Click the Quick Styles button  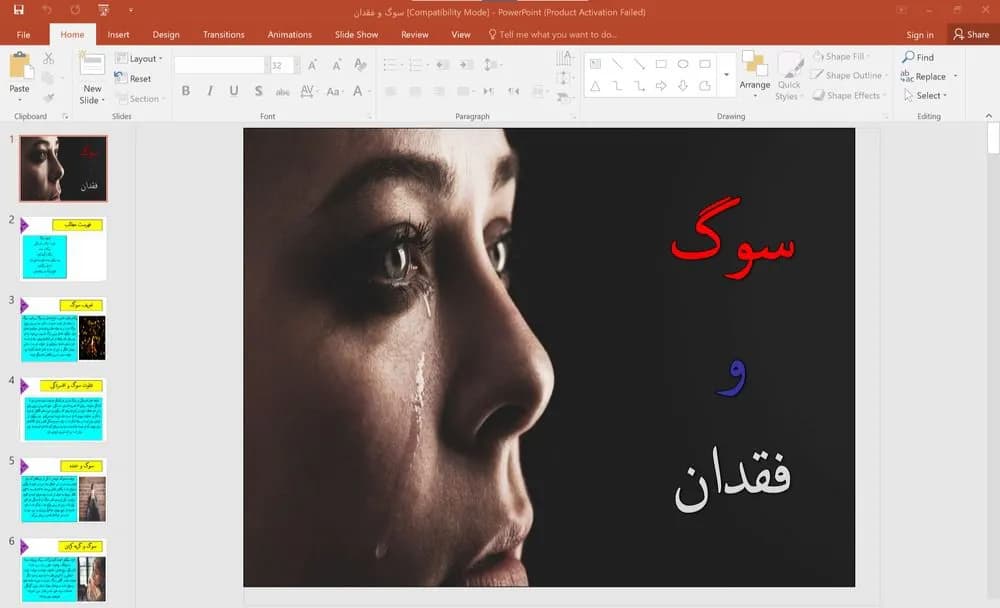click(789, 77)
